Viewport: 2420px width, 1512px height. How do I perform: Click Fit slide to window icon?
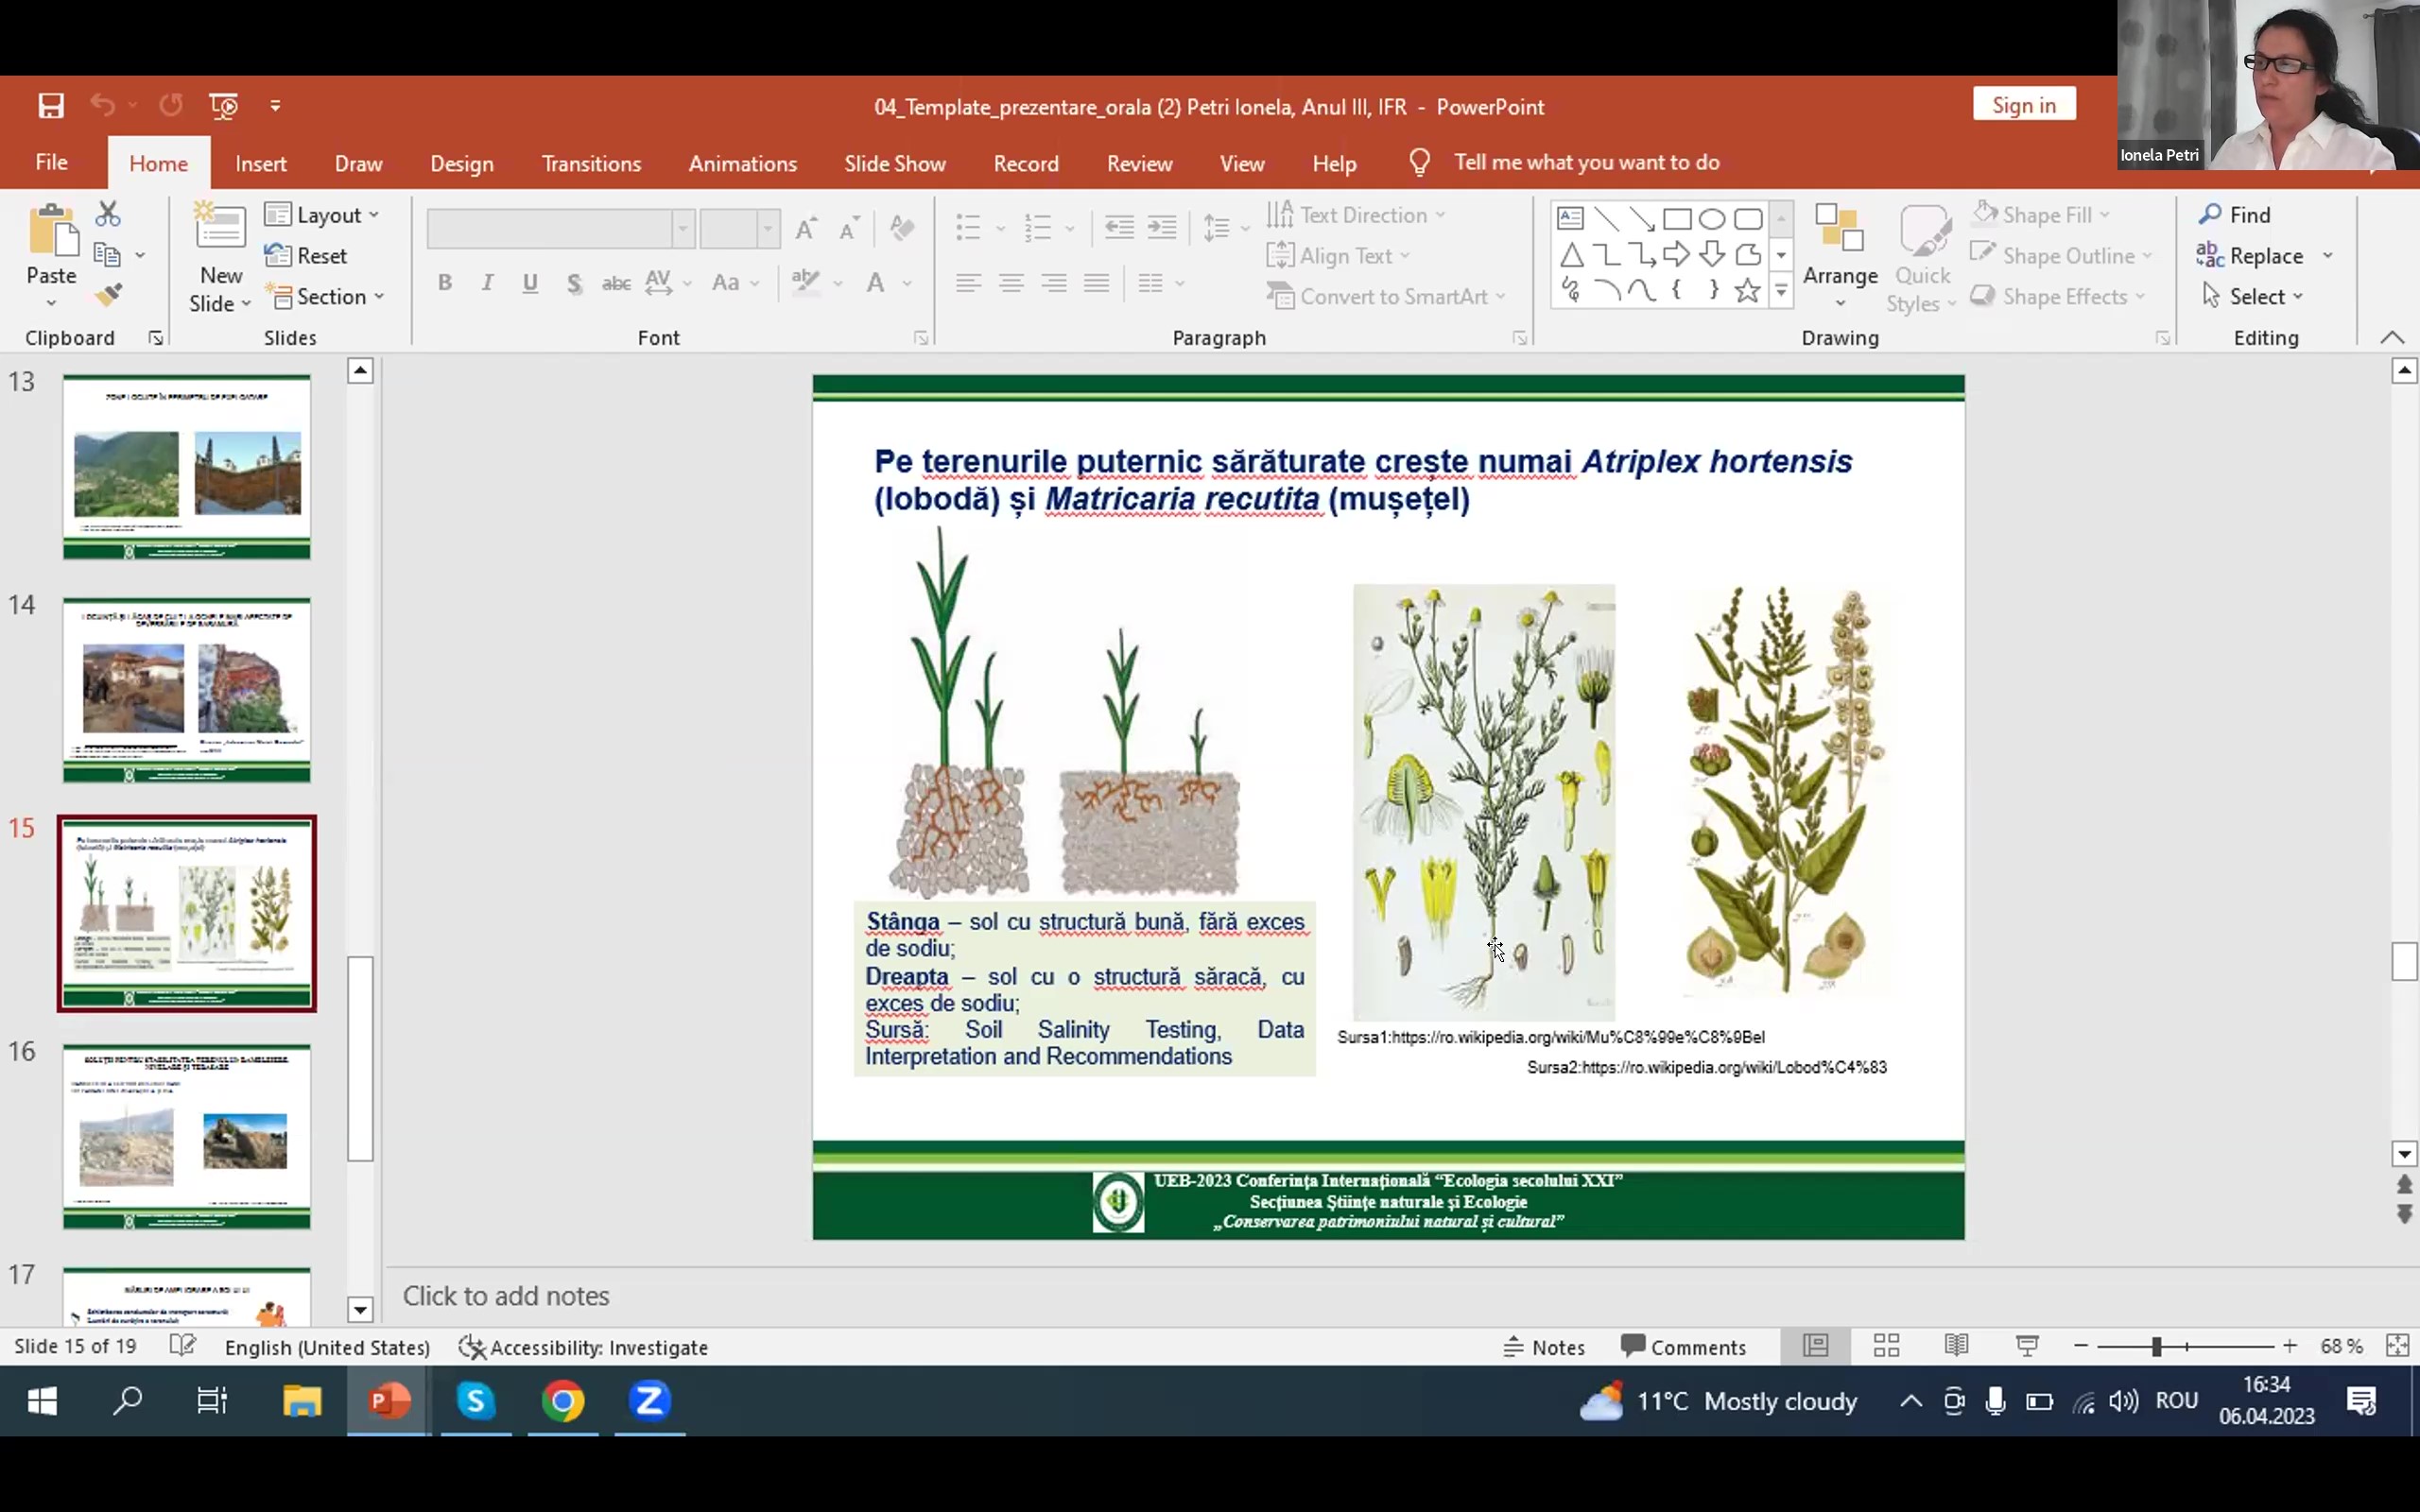[2397, 1346]
